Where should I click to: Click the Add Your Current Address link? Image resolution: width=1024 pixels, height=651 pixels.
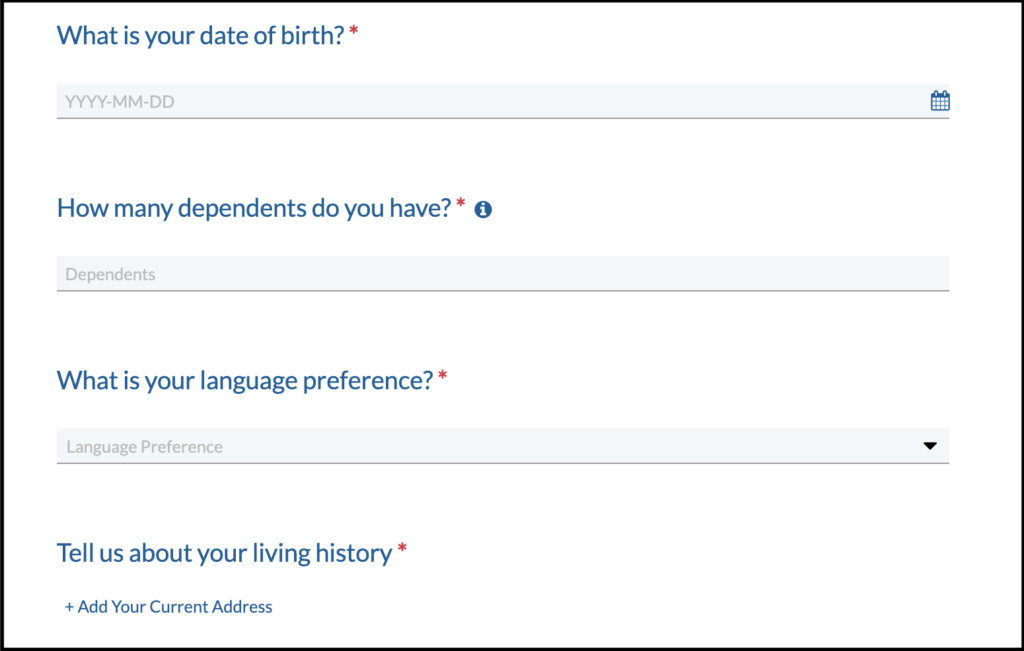tap(169, 607)
